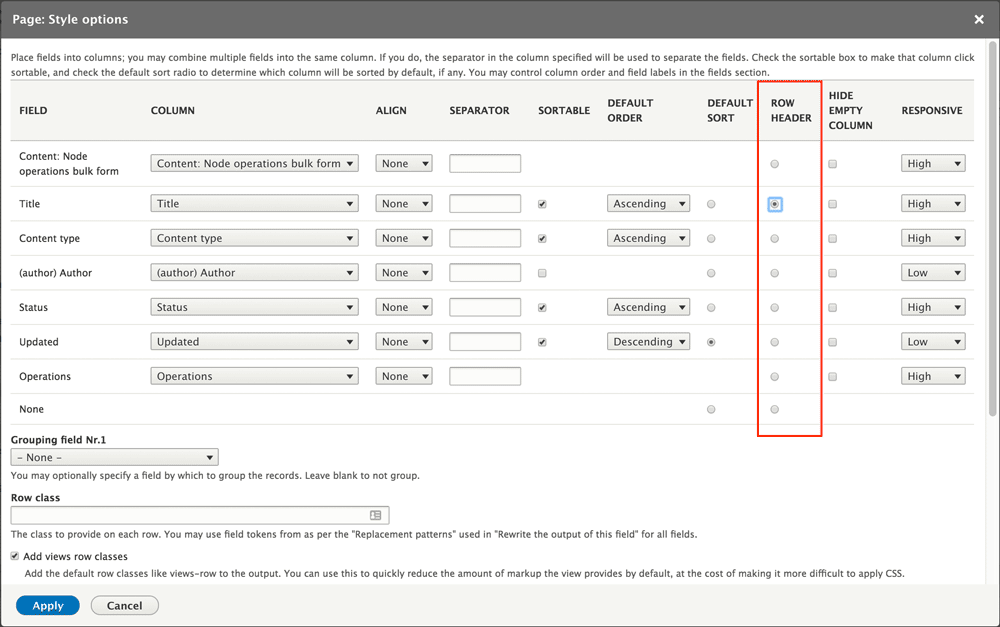Select default sort radio on None row
Image resolution: width=1000 pixels, height=627 pixels.
[x=711, y=408]
